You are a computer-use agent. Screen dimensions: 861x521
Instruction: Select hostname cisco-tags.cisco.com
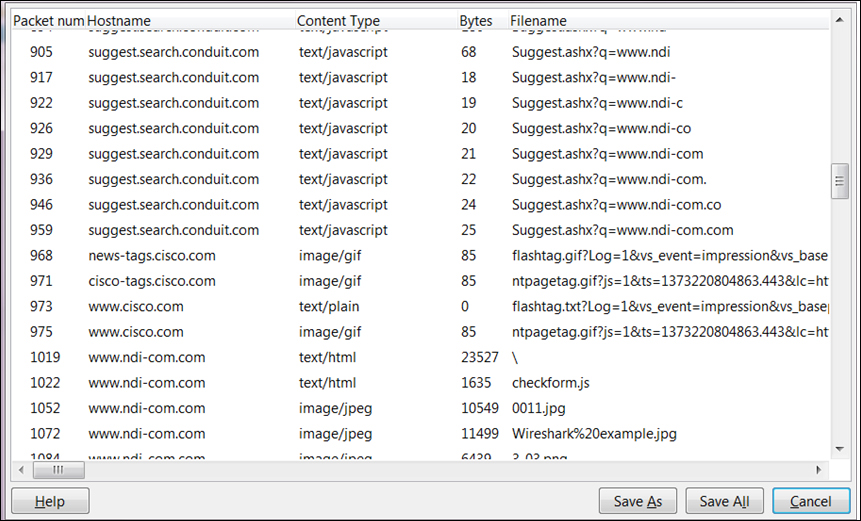(152, 281)
